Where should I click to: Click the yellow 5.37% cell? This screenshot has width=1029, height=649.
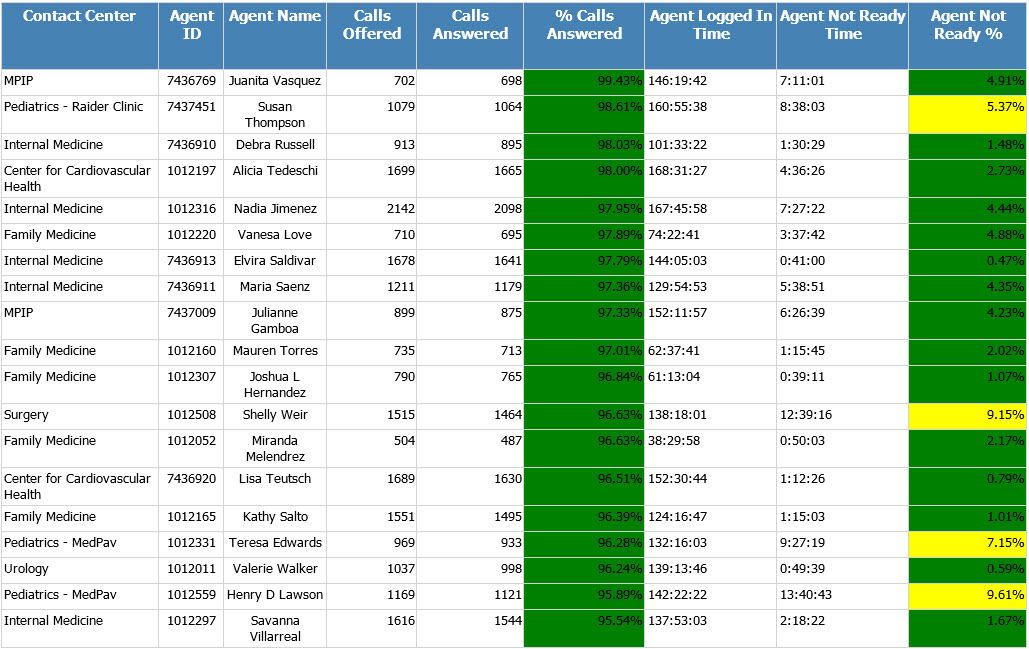click(x=967, y=114)
